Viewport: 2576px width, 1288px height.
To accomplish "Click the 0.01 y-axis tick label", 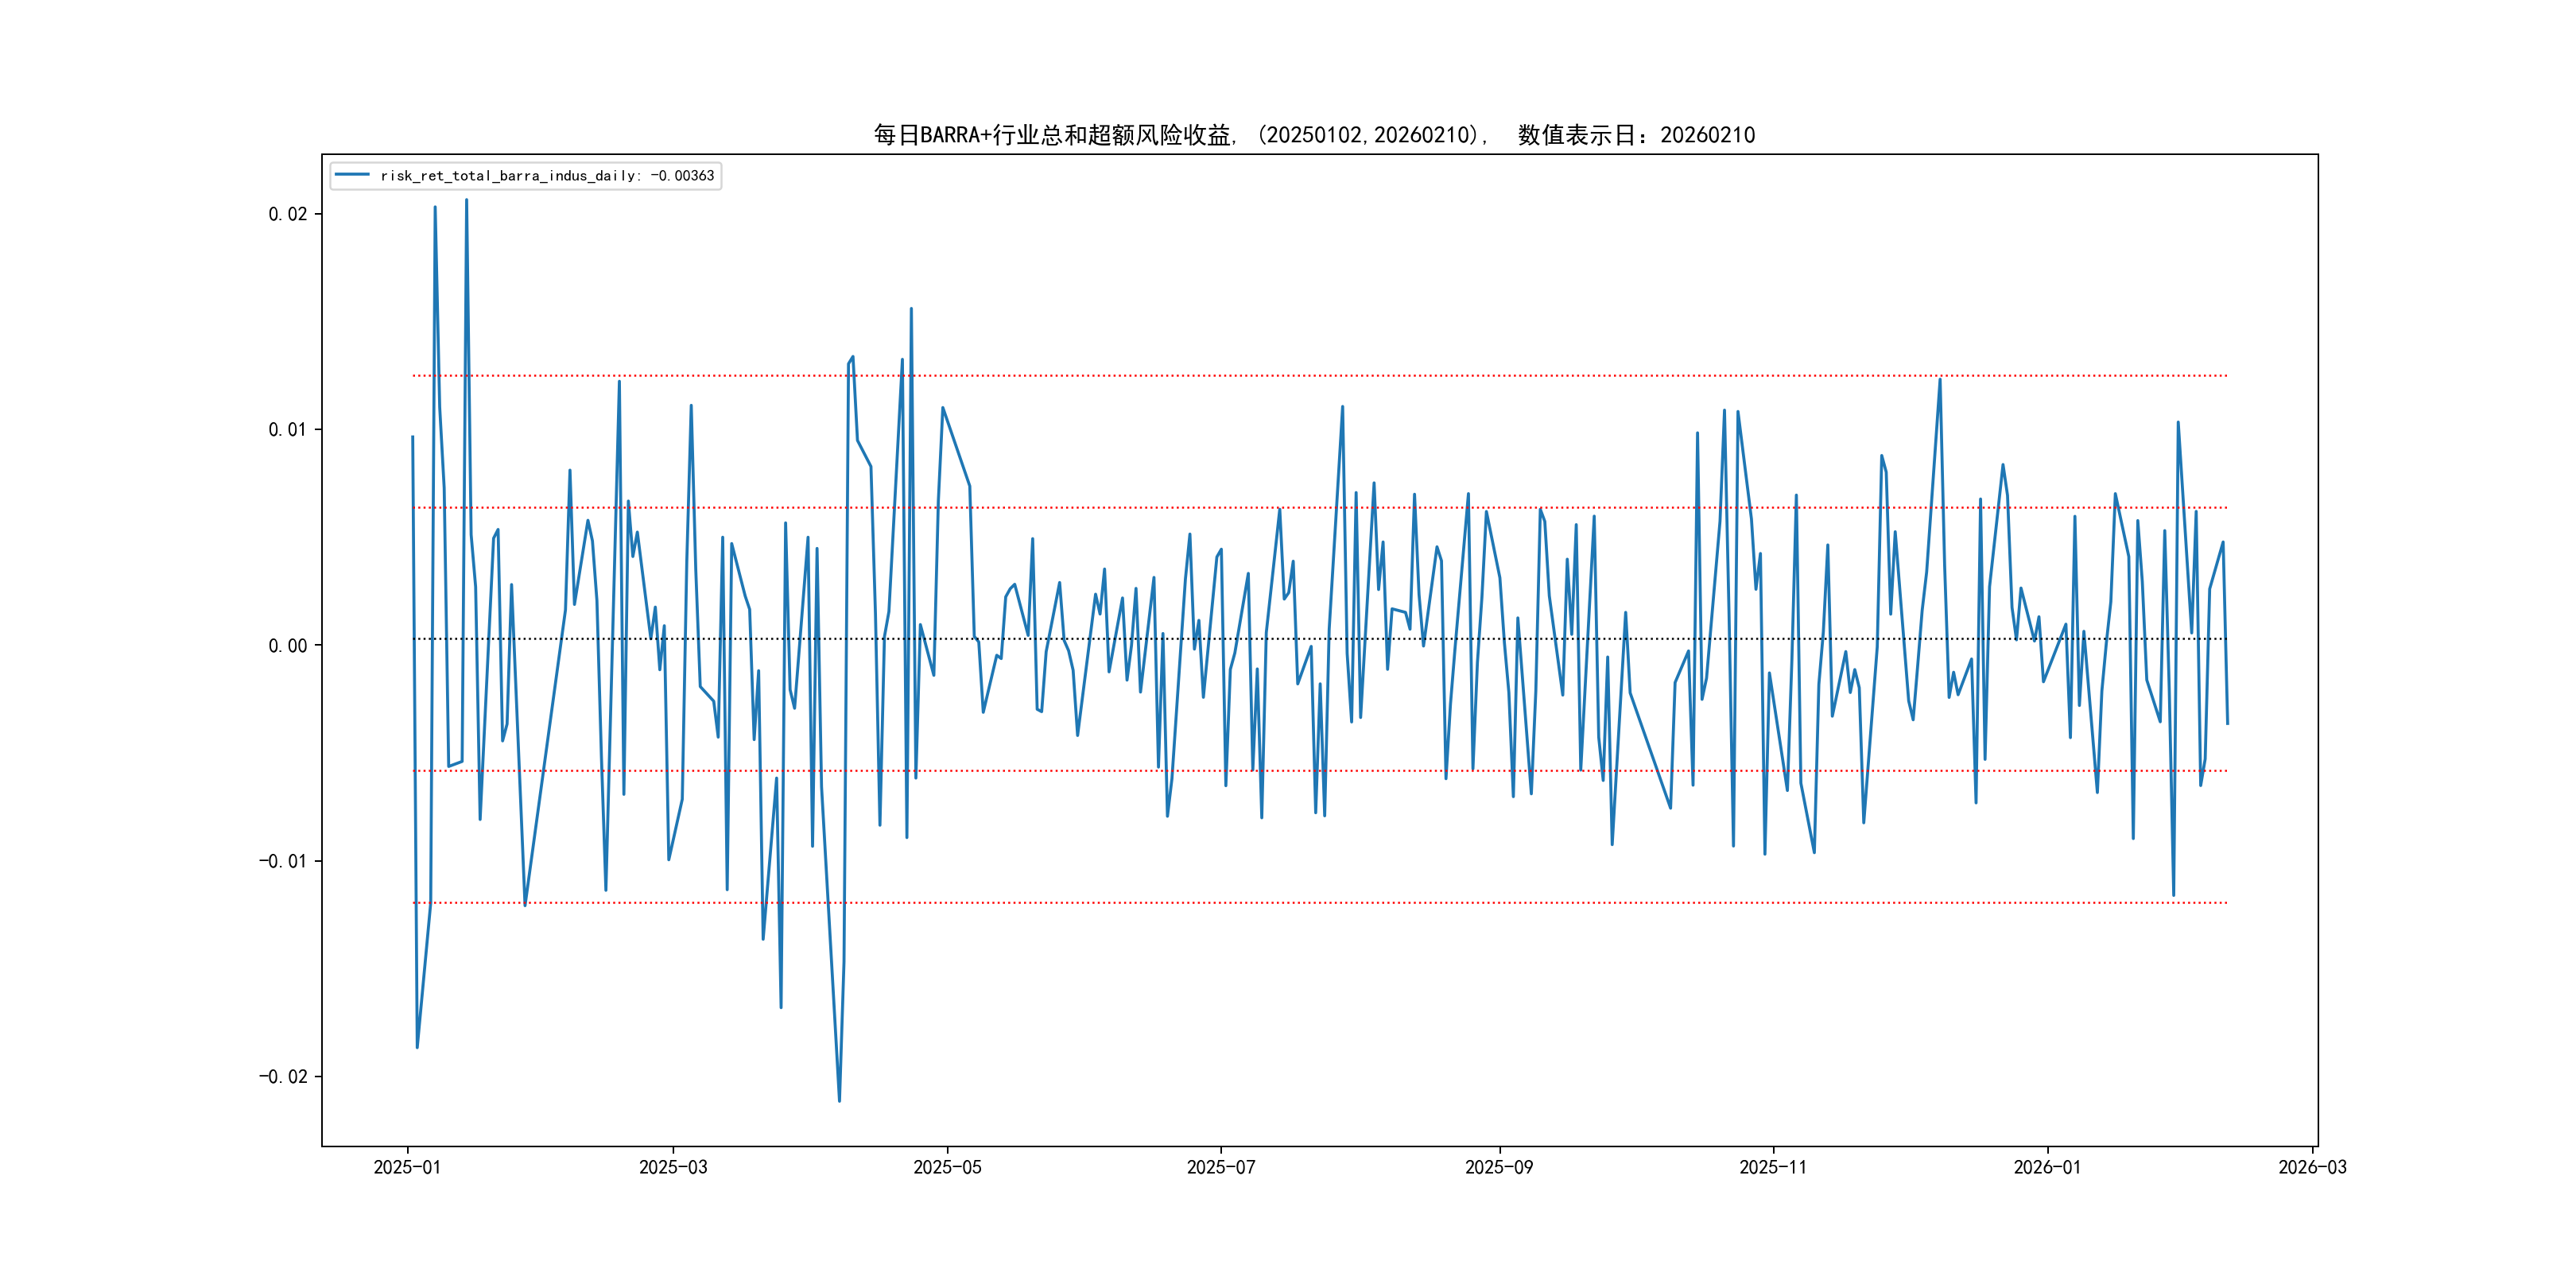I will tap(287, 430).
